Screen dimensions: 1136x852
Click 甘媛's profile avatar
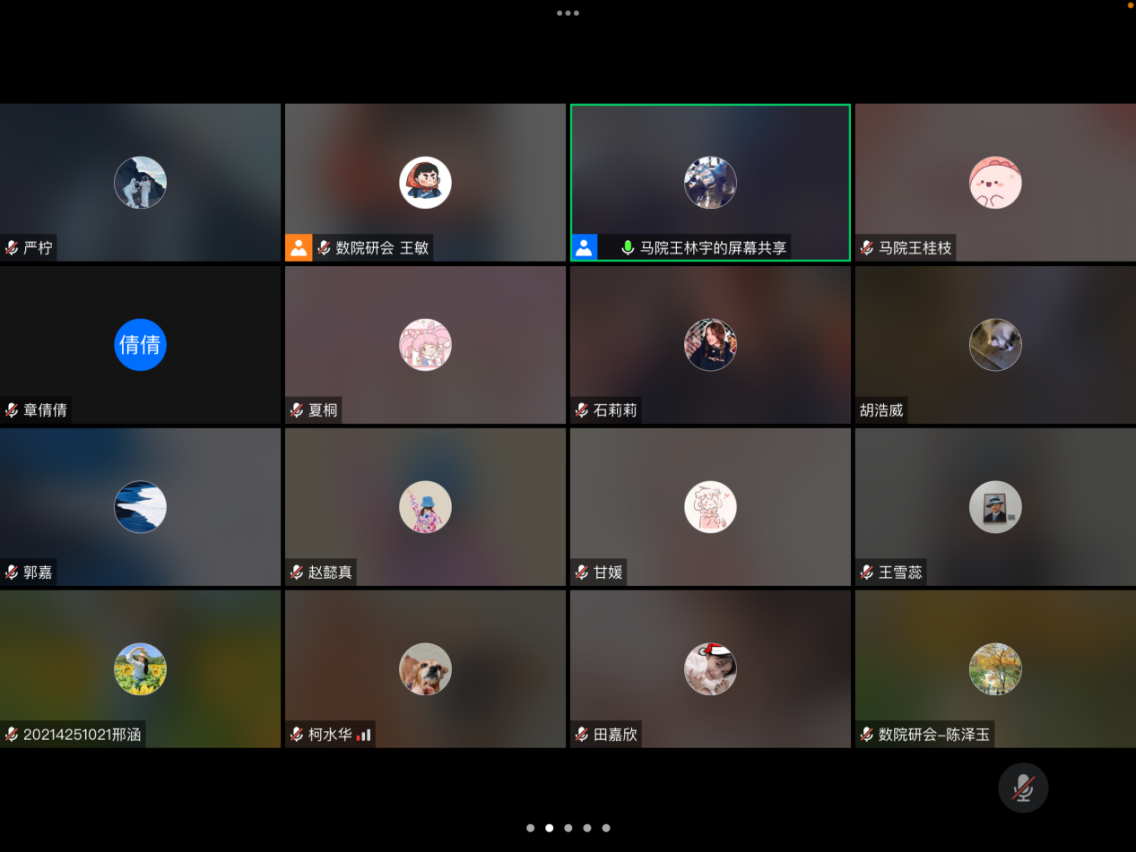[x=710, y=507]
